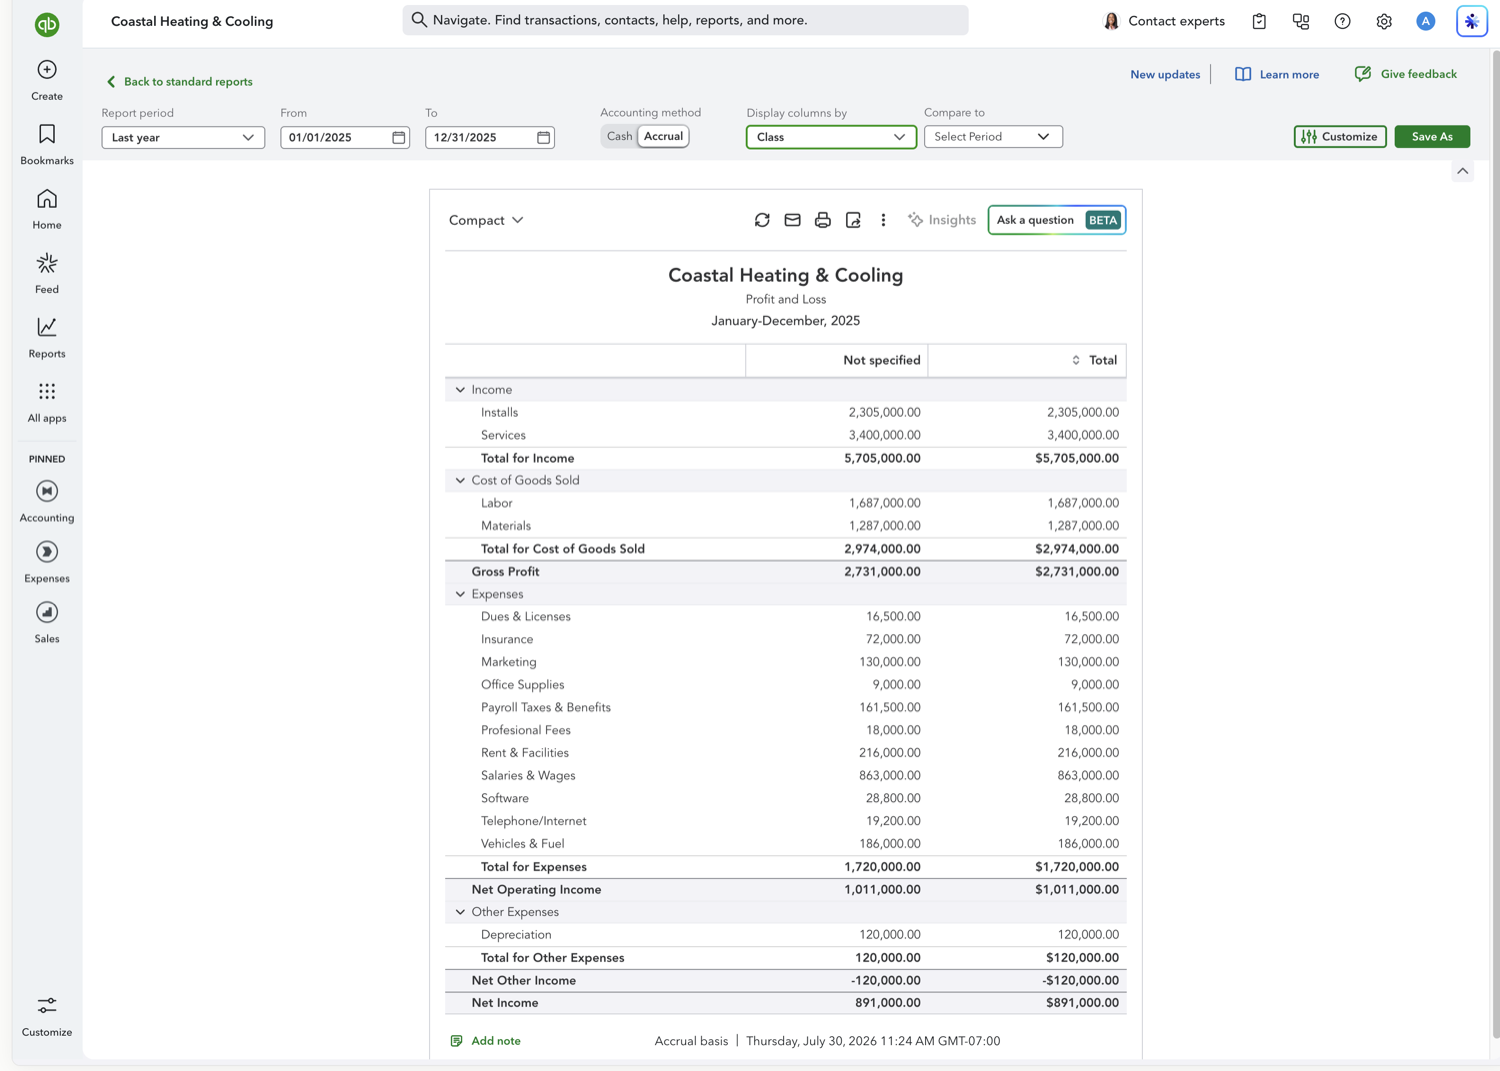This screenshot has width=1500, height=1071.
Task: Open pinned Accounting section
Action: [47, 501]
